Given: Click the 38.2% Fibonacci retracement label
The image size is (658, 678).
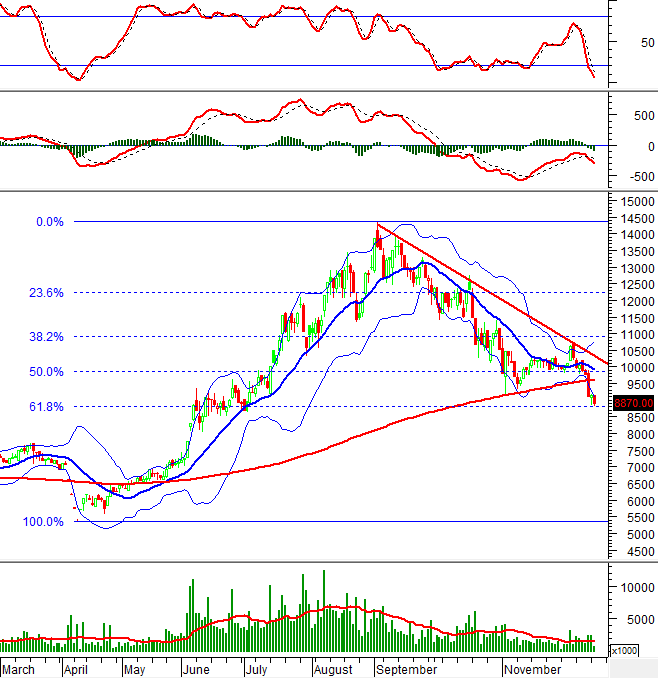Looking at the screenshot, I should coord(46,337).
